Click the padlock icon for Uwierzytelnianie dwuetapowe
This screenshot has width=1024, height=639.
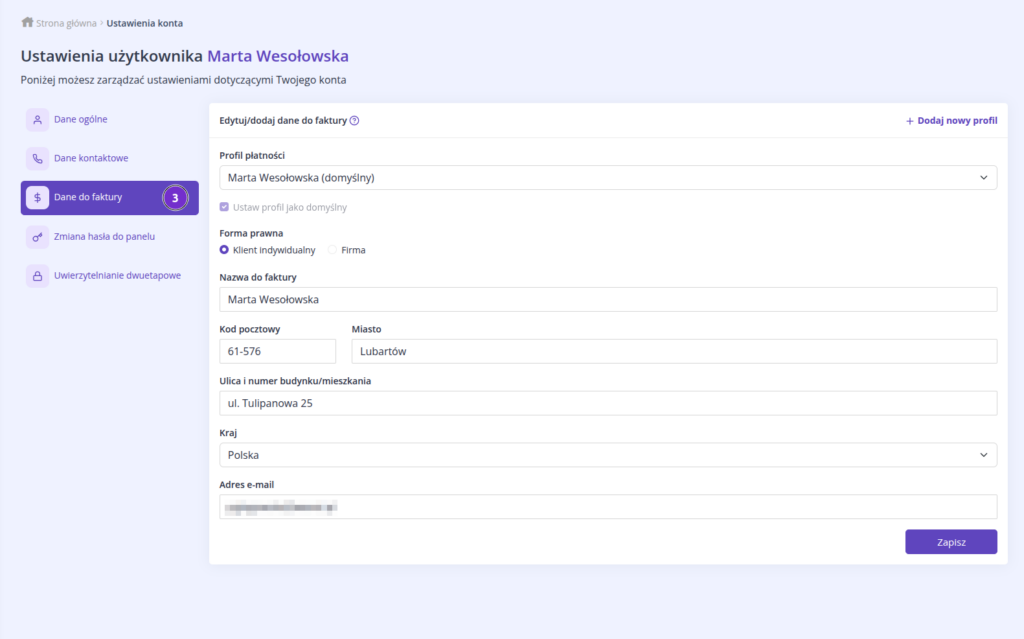coord(37,276)
